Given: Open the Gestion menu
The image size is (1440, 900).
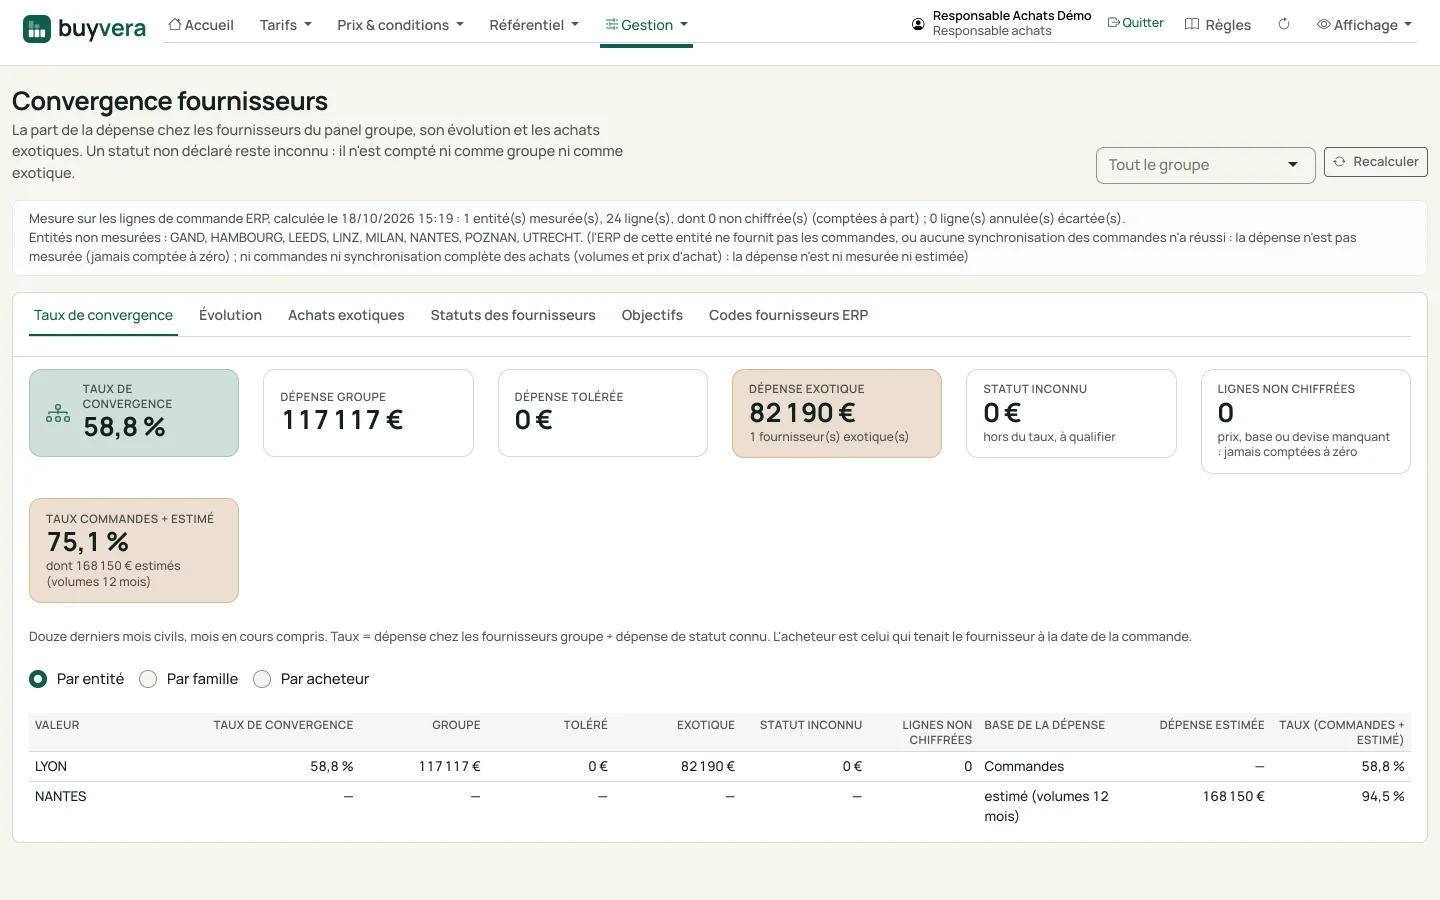Looking at the screenshot, I should 646,25.
